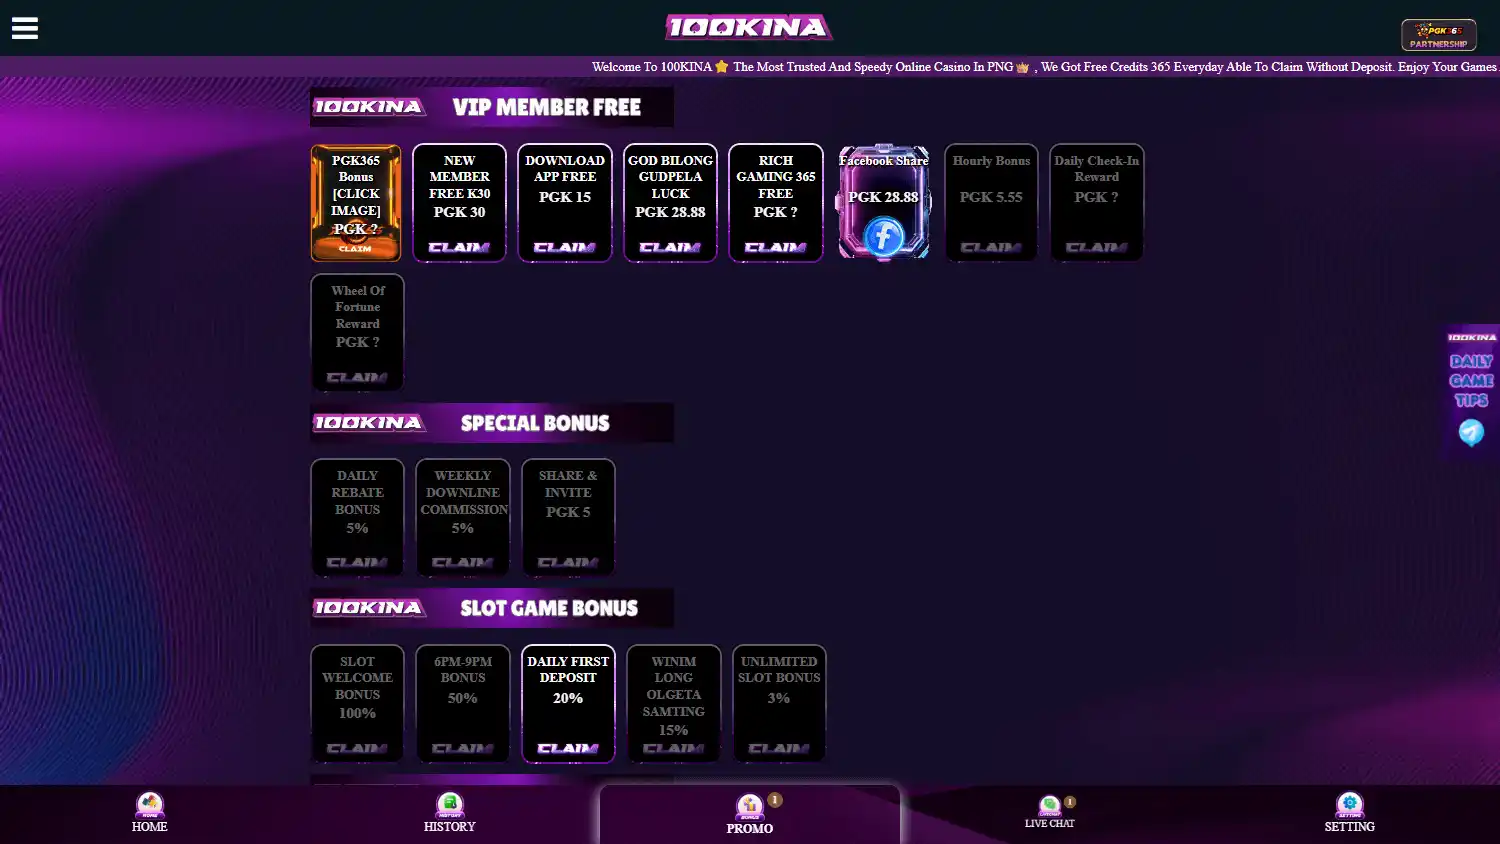Click the Special Bonus section banner
1500x844 pixels.
pos(491,423)
